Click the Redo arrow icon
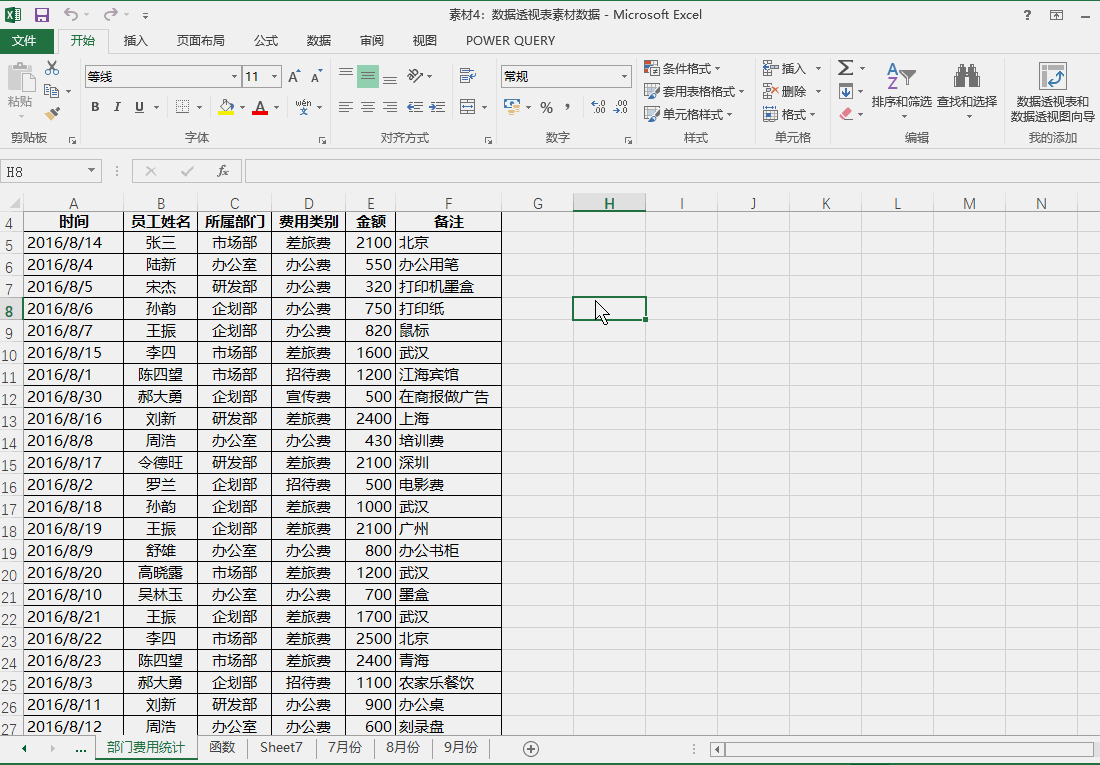Screen dimensions: 1100x765 (x=111, y=14)
